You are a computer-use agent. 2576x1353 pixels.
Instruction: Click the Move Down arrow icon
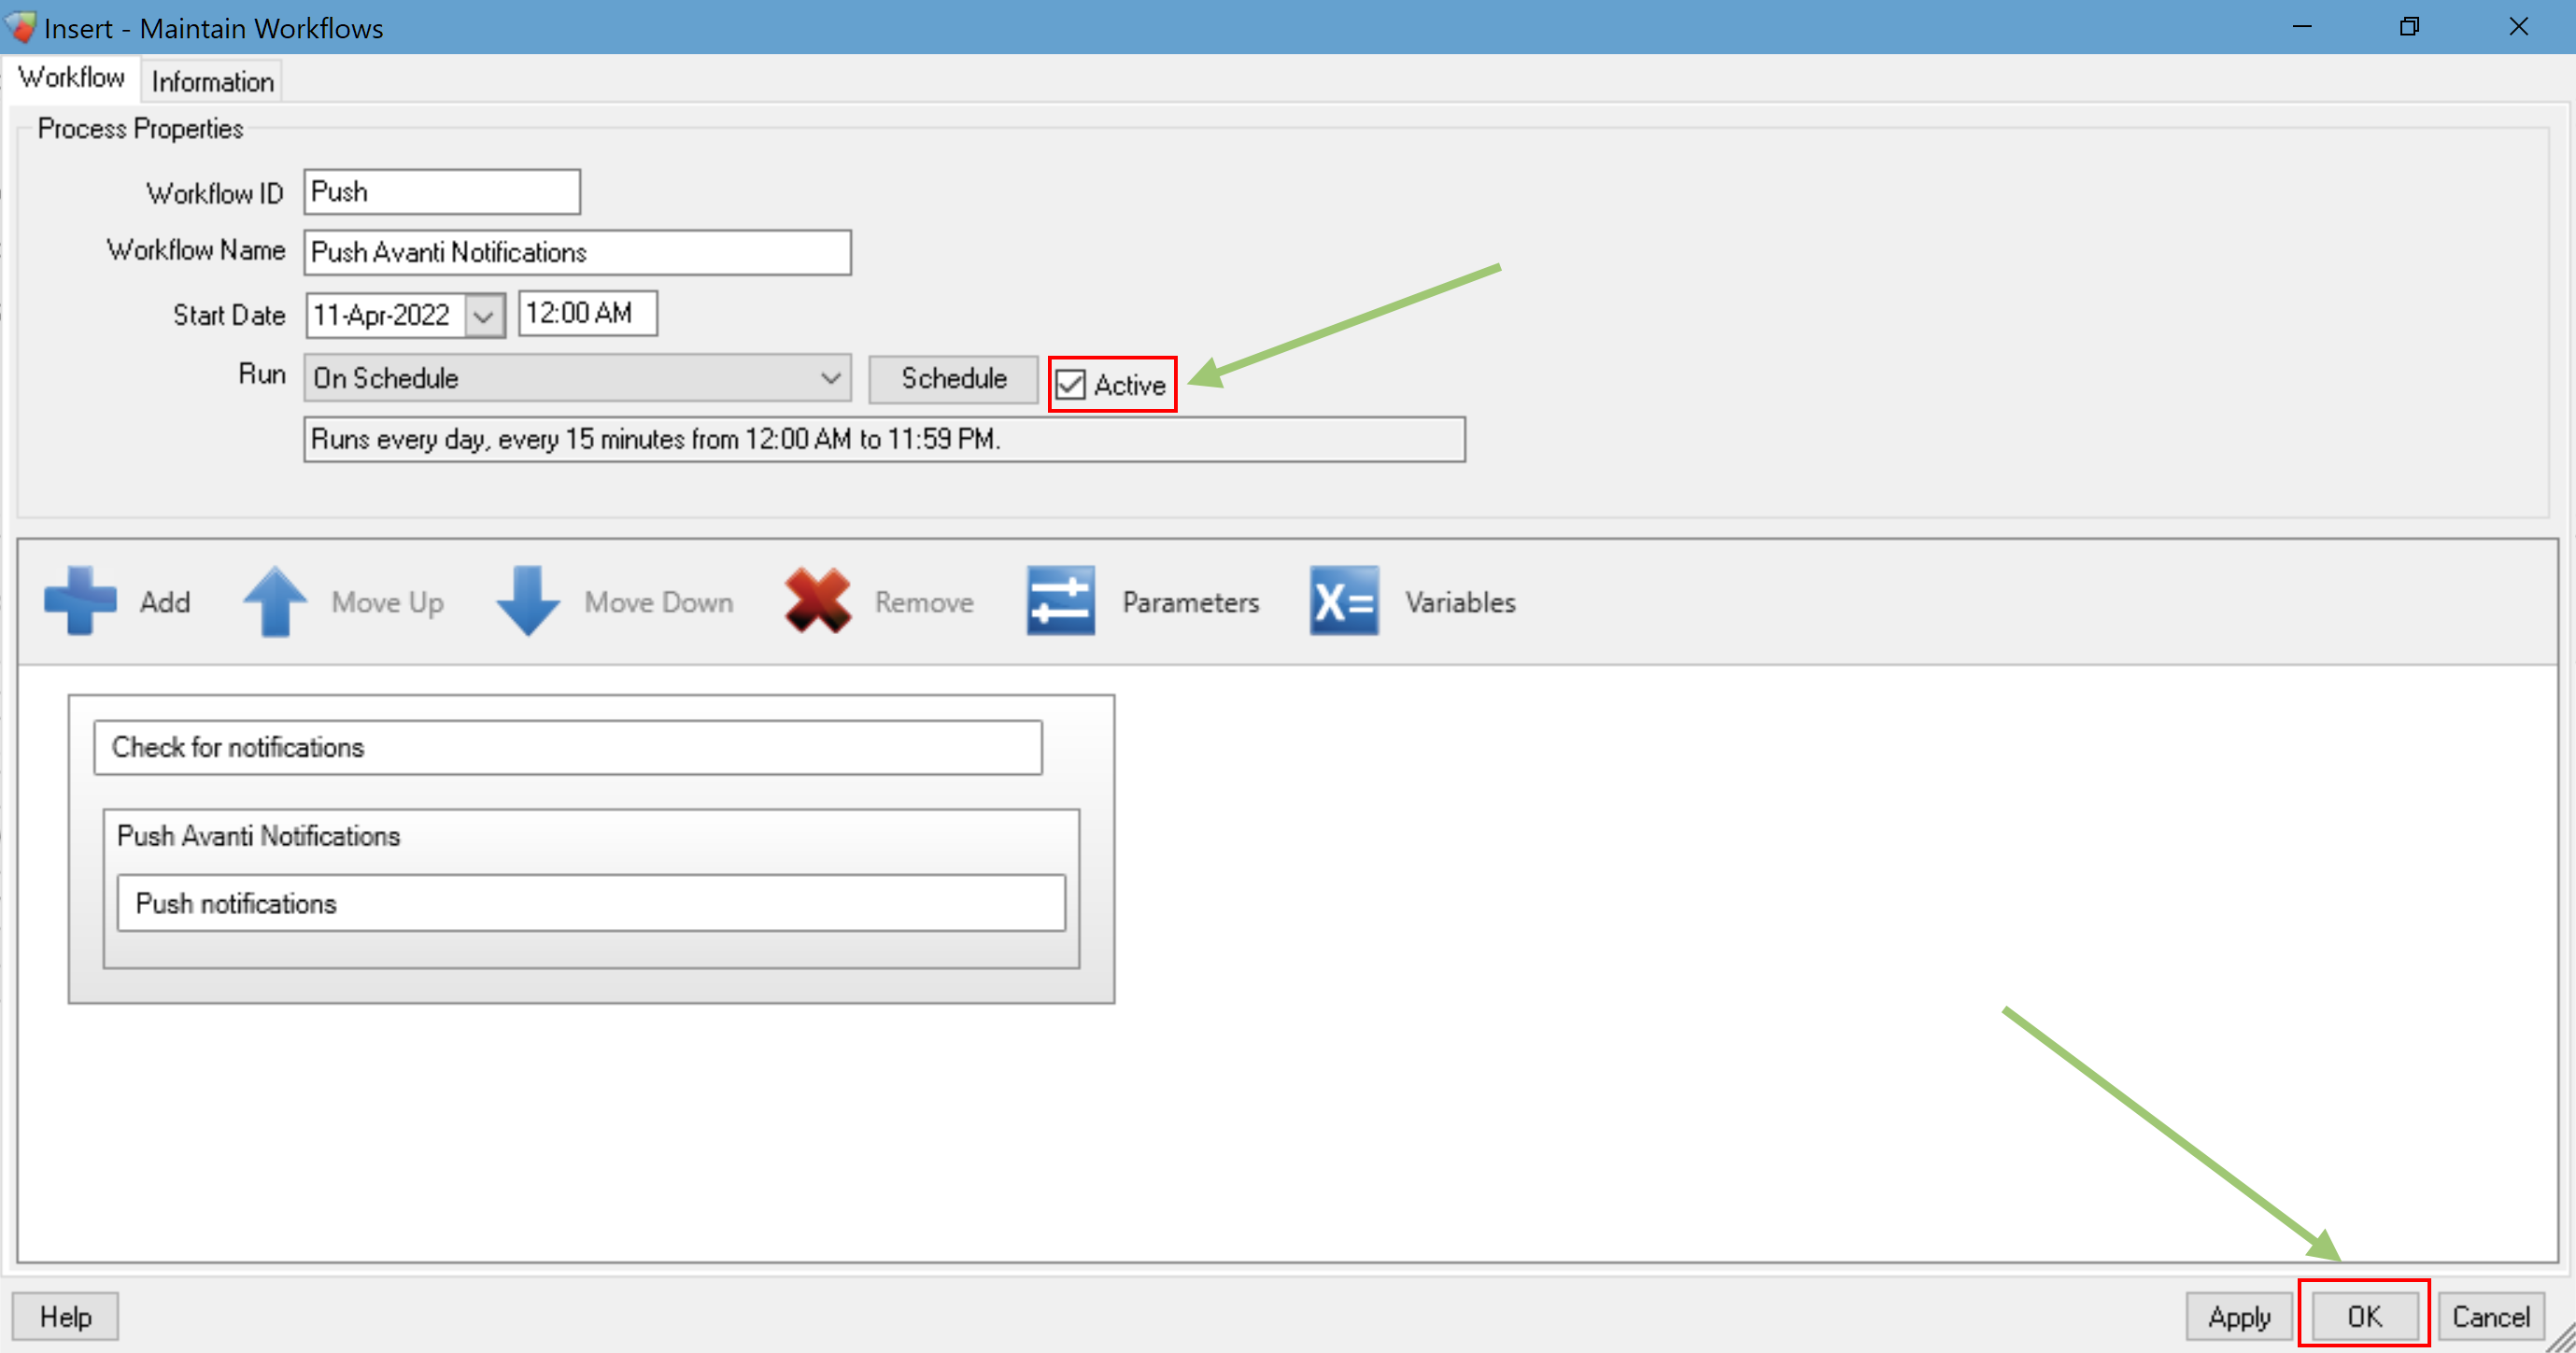tap(527, 601)
